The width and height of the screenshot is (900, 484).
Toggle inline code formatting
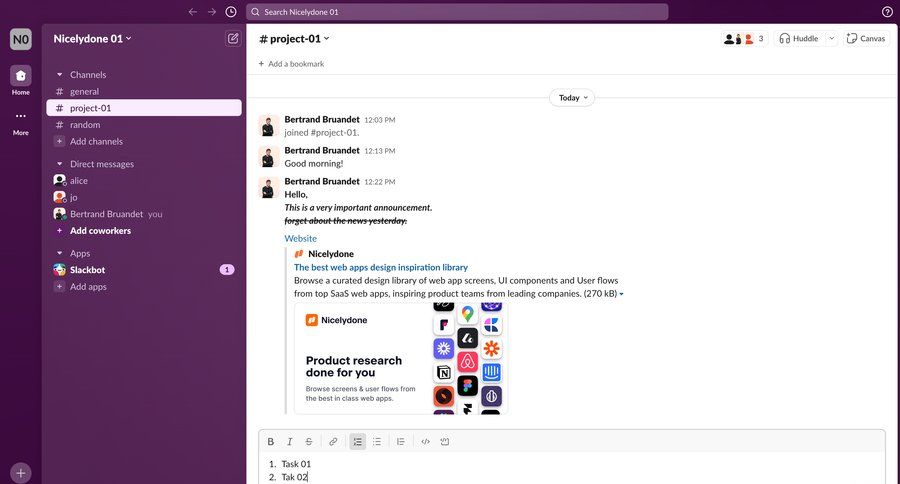click(425, 442)
